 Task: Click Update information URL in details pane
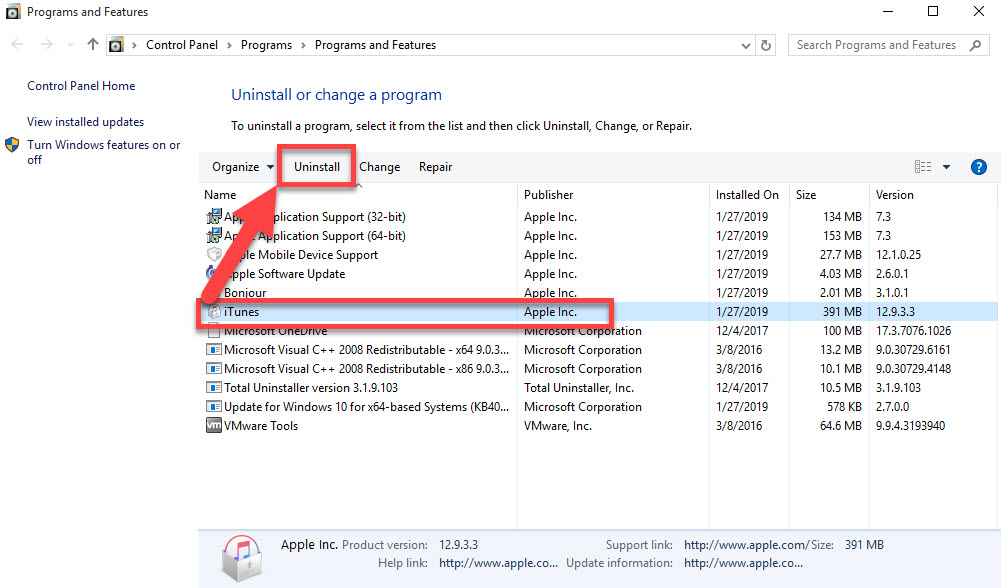tap(743, 563)
